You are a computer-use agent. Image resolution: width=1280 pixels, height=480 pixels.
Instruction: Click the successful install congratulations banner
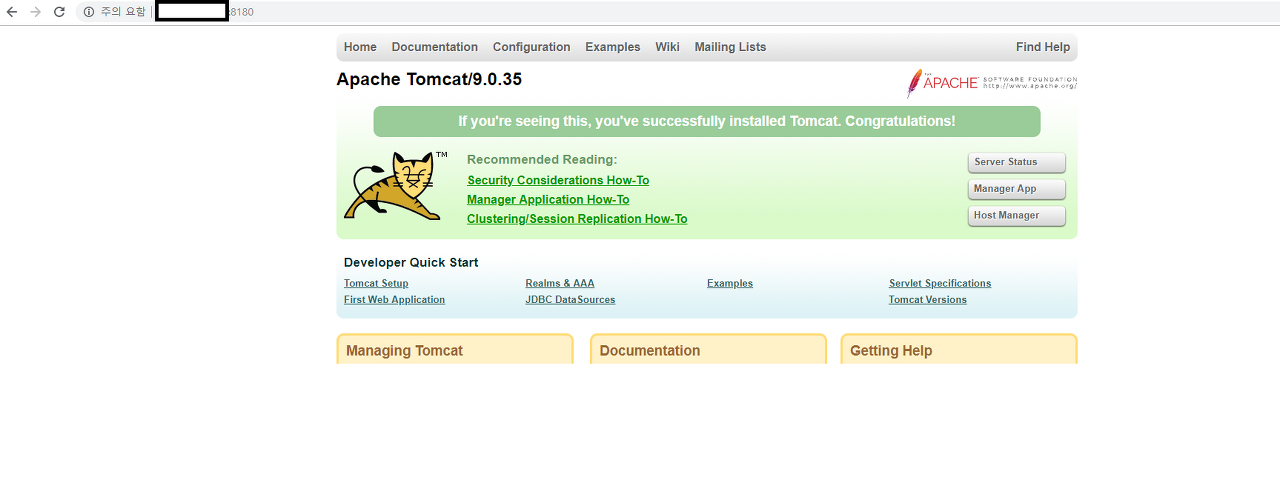(707, 121)
